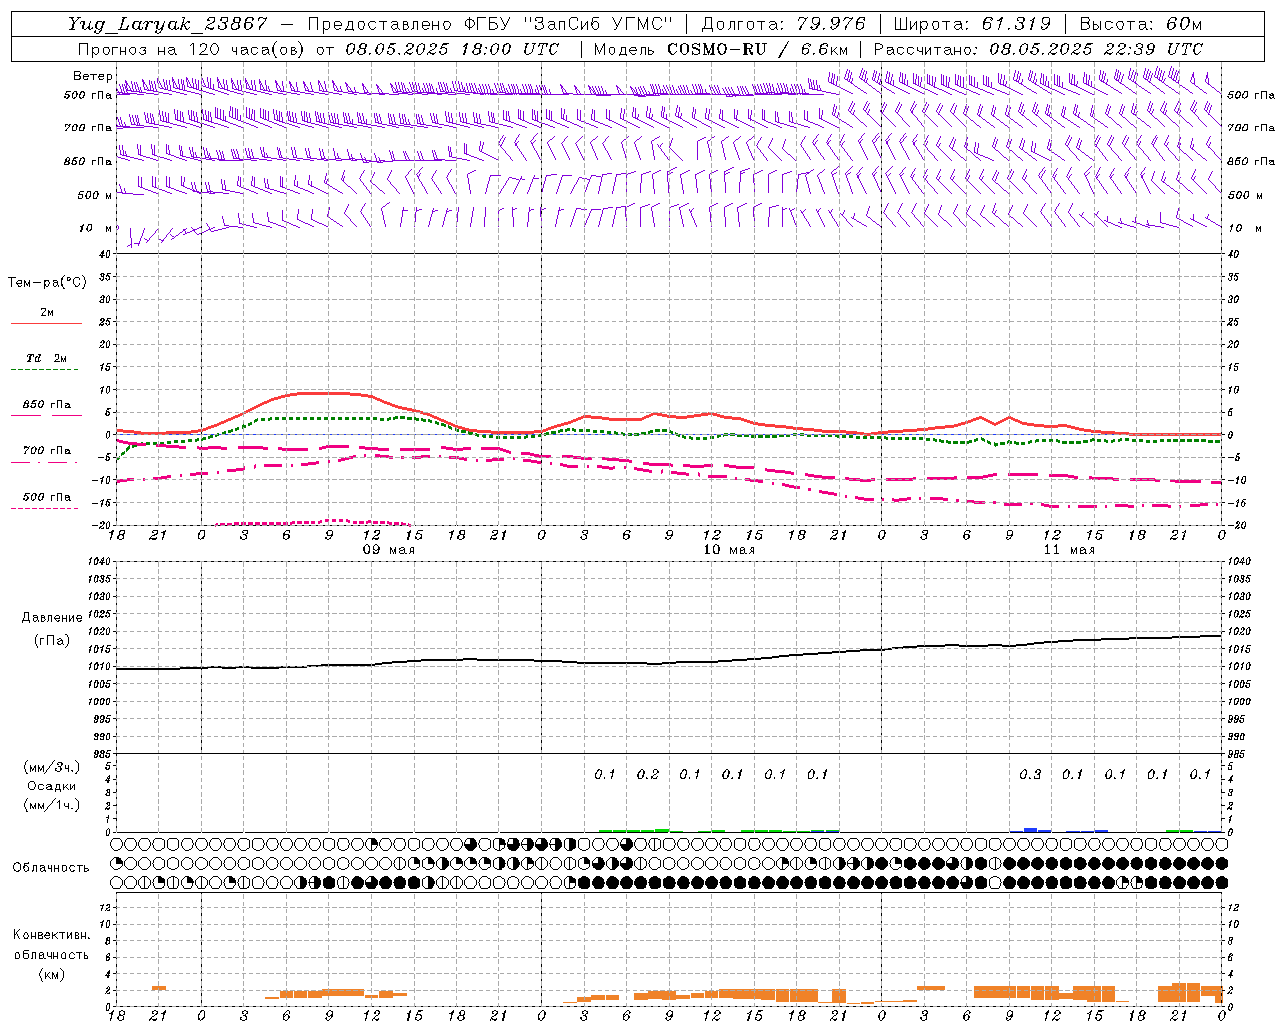Viewport: 1280px width, 1024px height.
Task: Click the 10 мая date label
Action: tap(729, 550)
